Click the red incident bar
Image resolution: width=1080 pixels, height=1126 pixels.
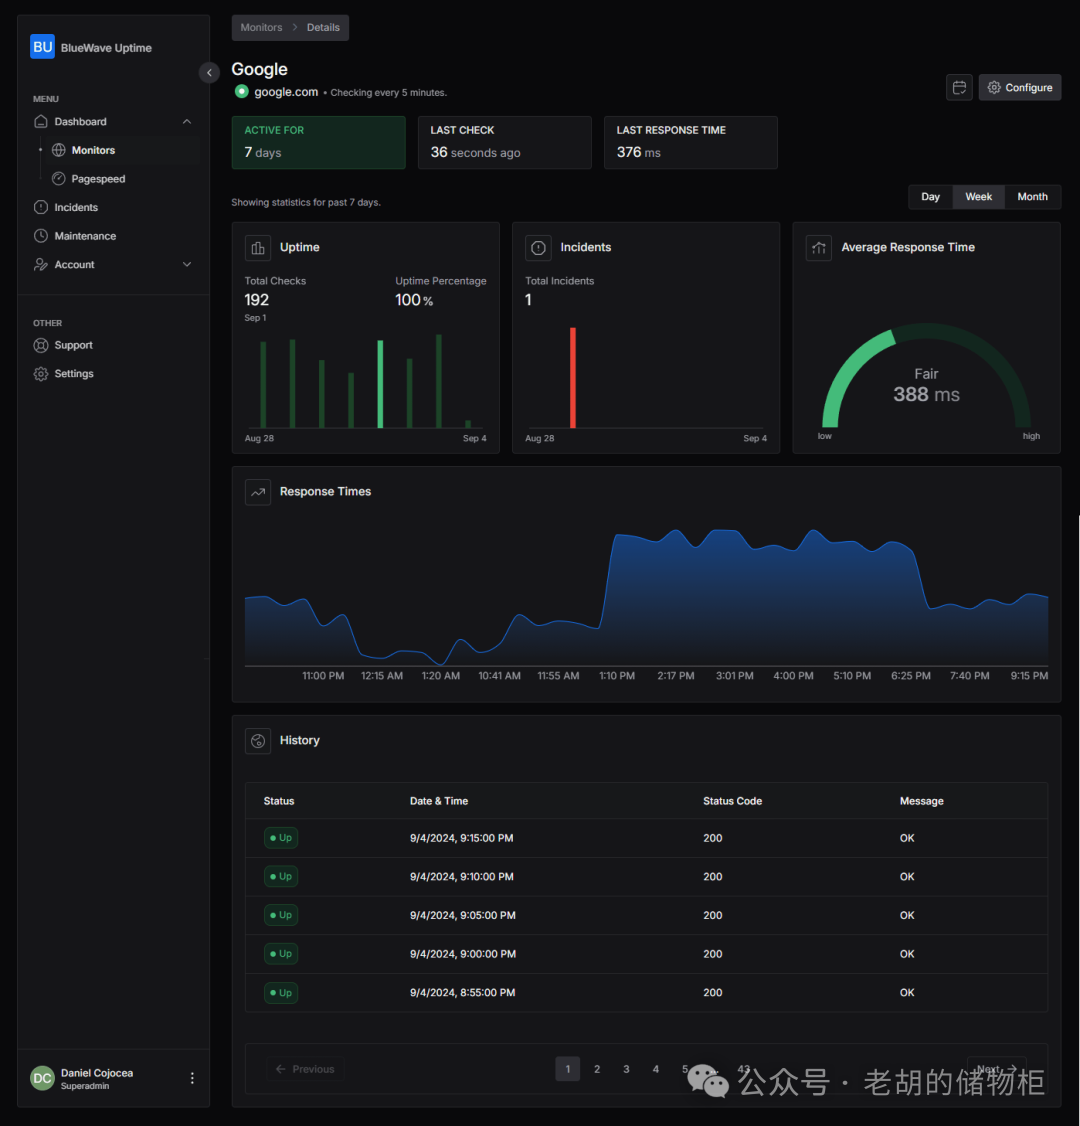point(573,378)
